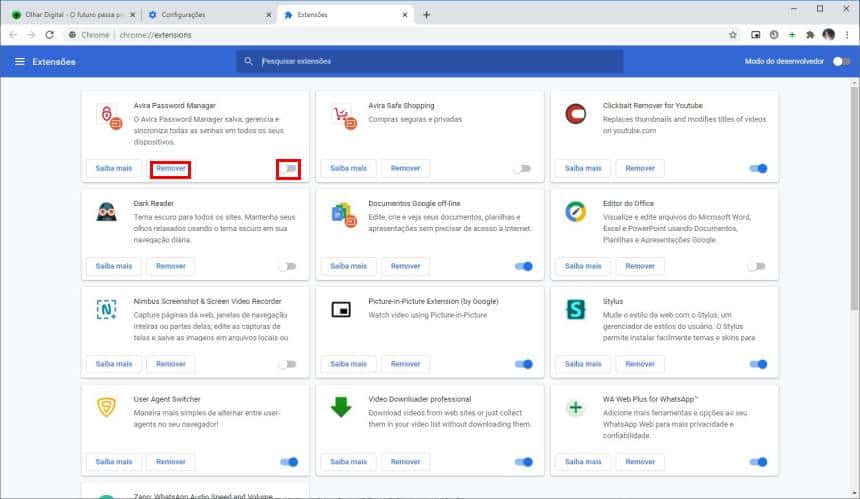The image size is (860, 499).
Task: Click the User Agent Switcher shield icon
Action: (106, 407)
